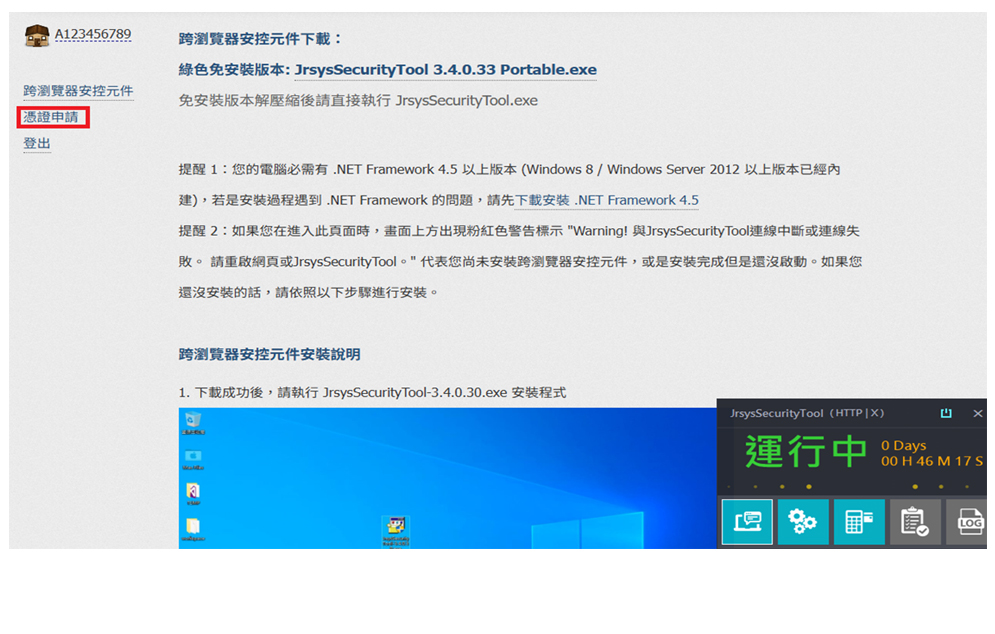The image size is (995, 634).
Task: Click the green 運行中 status text
Action: pyautogui.click(x=805, y=452)
